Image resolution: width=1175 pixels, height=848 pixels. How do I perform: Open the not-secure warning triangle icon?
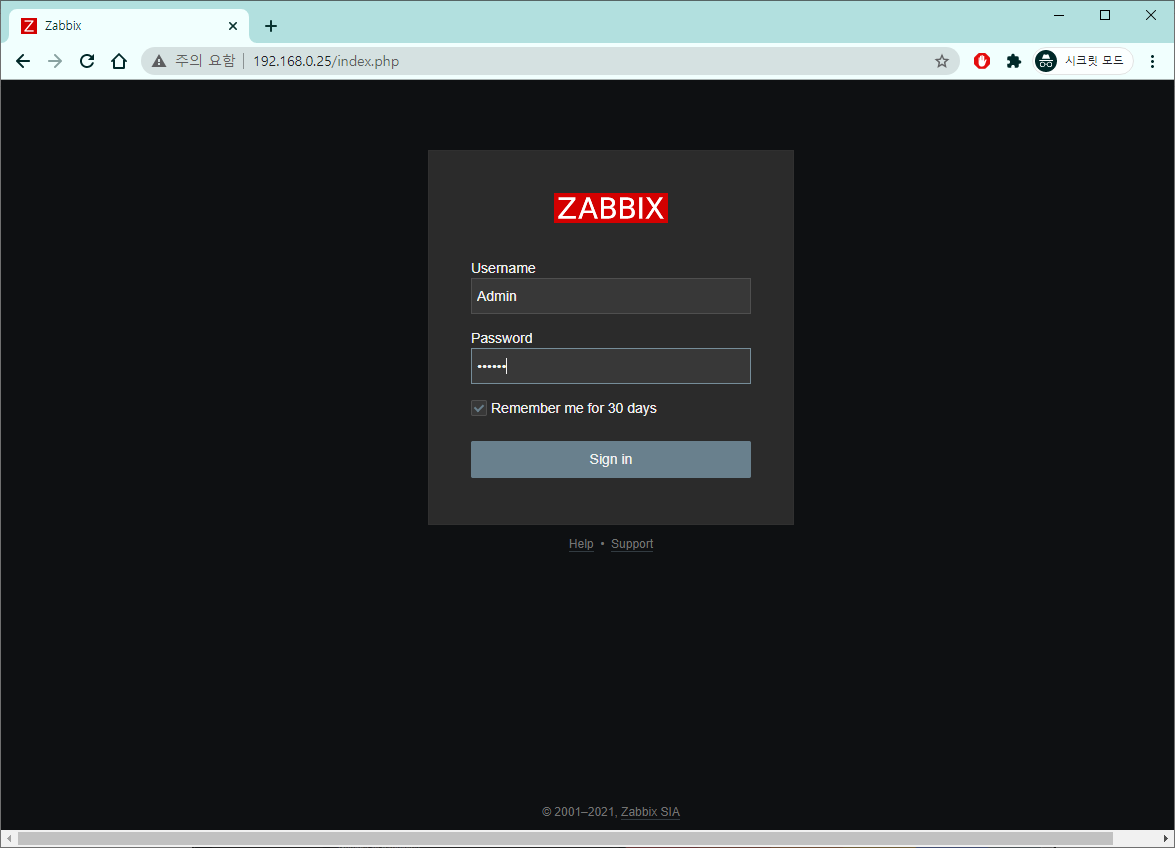pyautogui.click(x=159, y=61)
